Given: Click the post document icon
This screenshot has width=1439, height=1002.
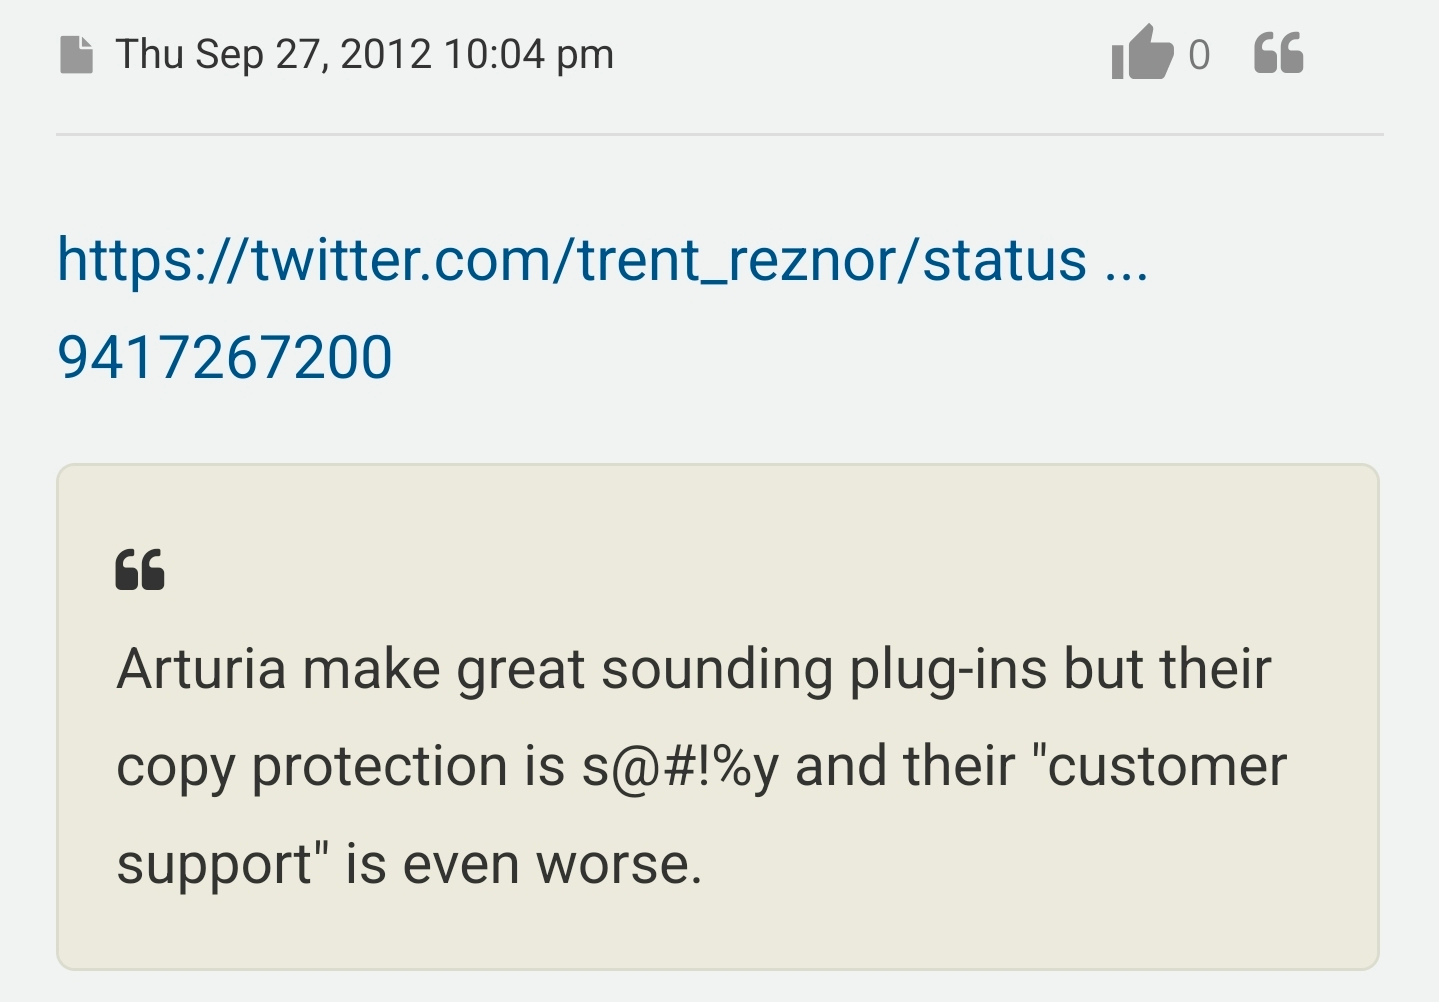Looking at the screenshot, I should pos(76,55).
